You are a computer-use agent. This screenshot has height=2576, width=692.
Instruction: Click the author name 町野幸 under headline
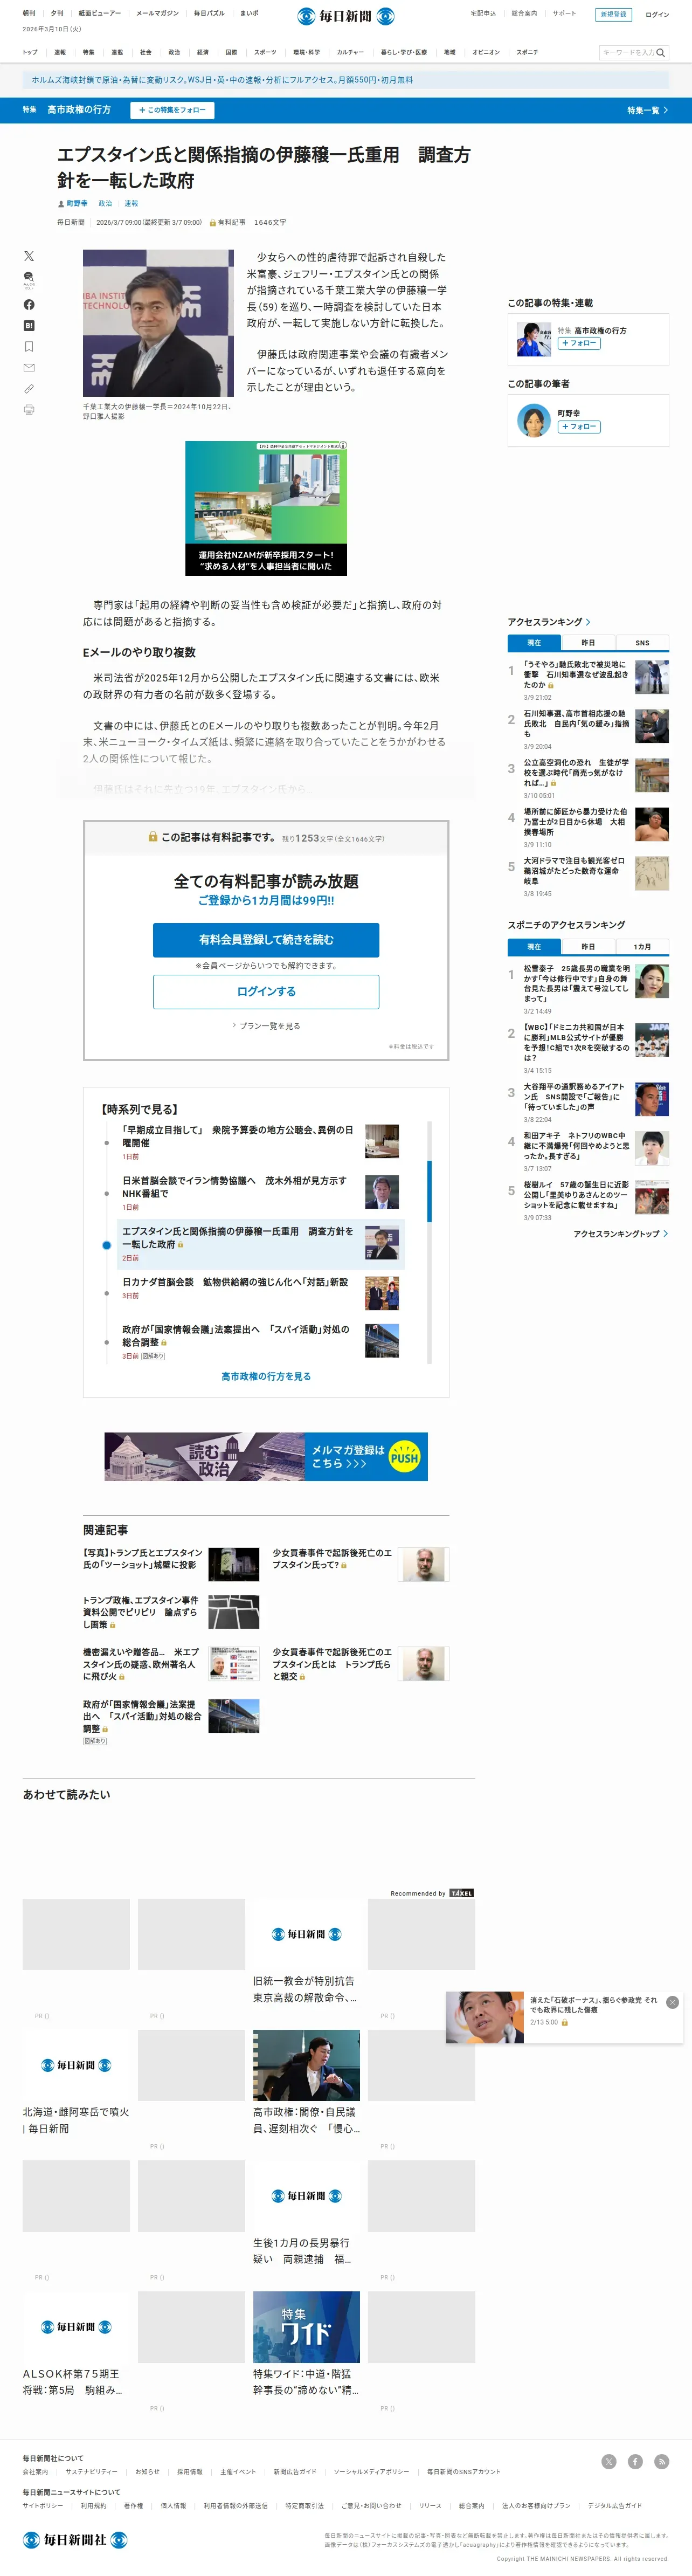[77, 203]
